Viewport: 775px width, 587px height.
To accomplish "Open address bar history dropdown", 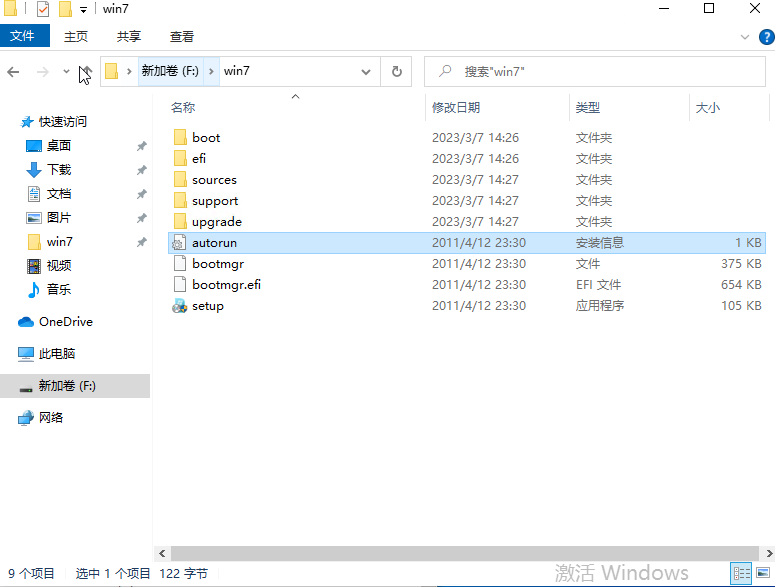I will point(366,72).
